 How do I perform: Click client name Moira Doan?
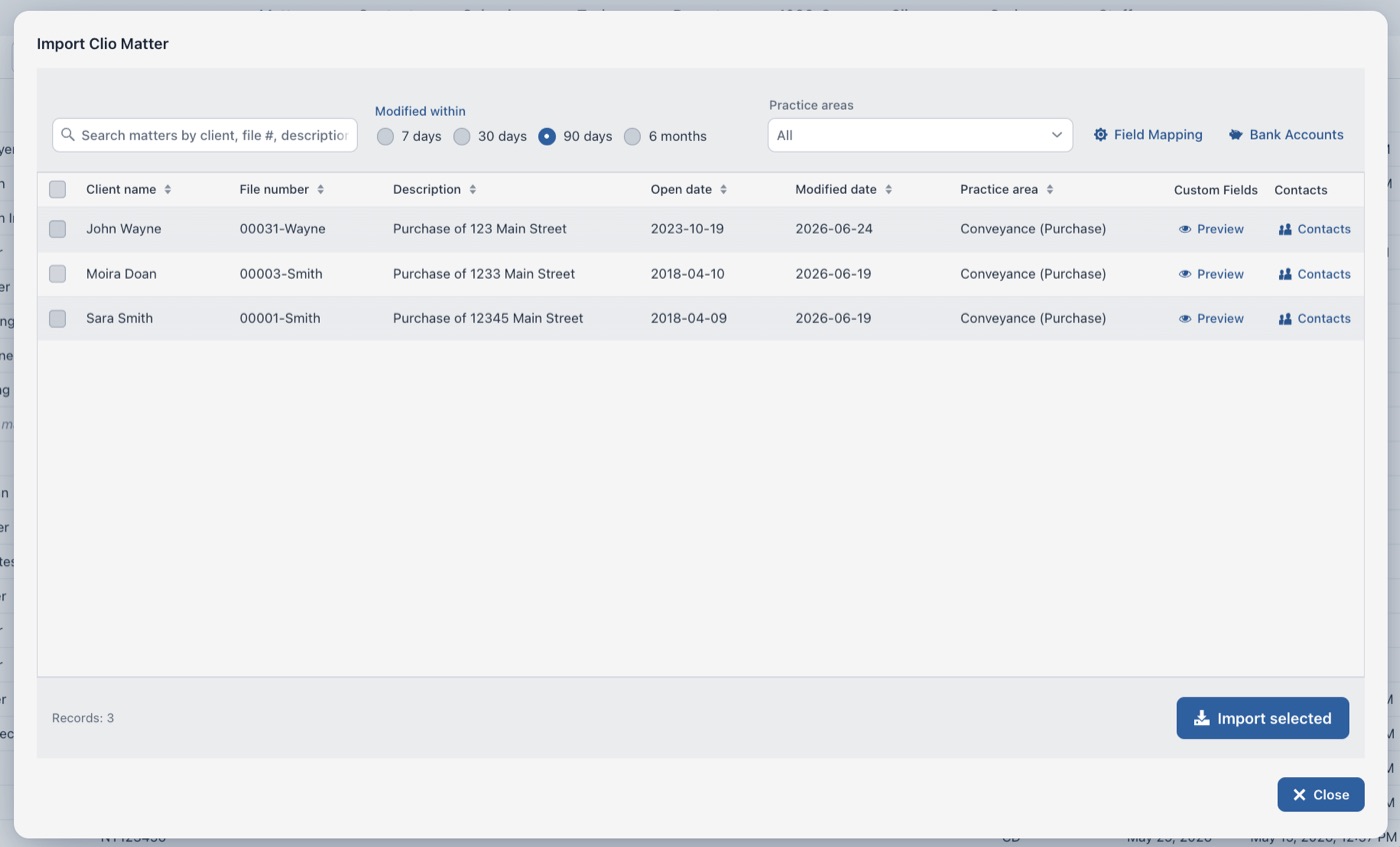point(121,274)
